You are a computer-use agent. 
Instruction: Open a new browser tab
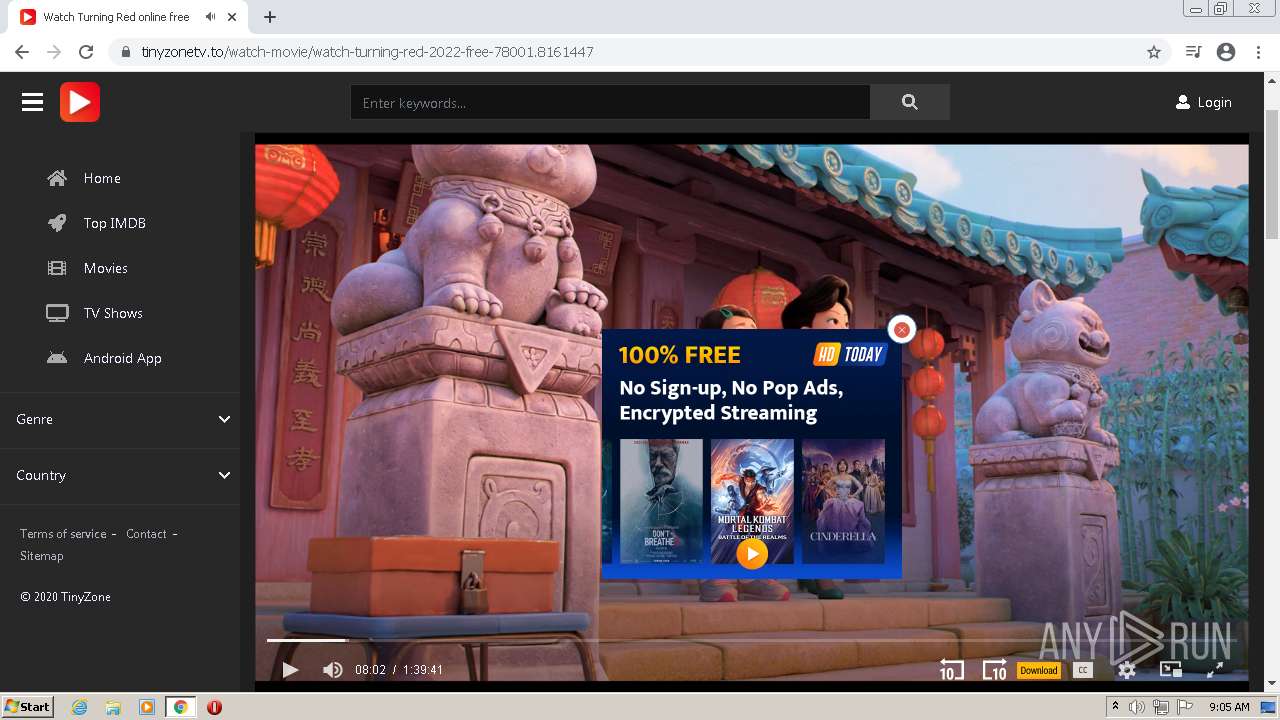tap(270, 17)
